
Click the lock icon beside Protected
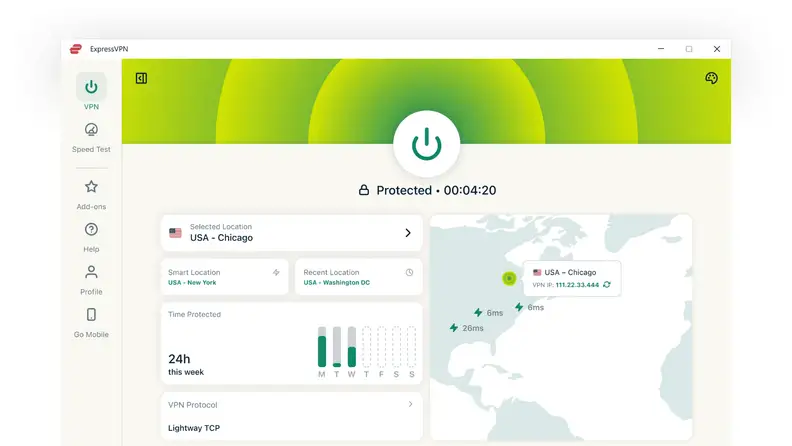click(364, 190)
